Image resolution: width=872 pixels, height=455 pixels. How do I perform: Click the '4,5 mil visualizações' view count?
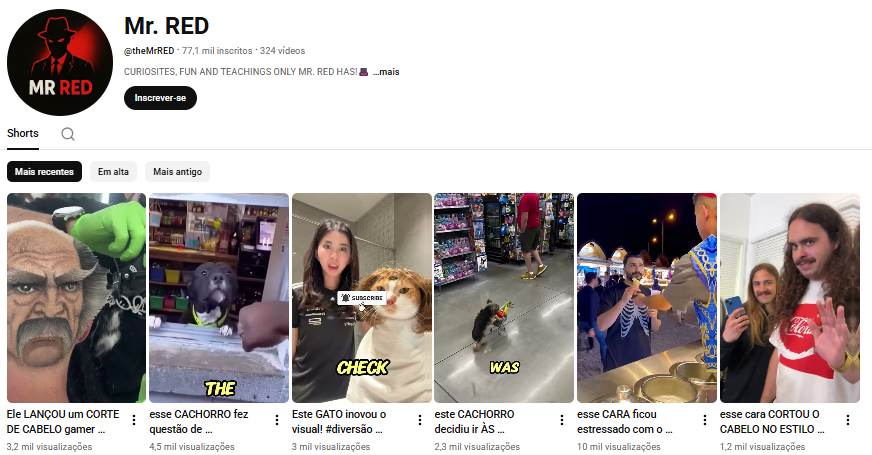(x=192, y=447)
